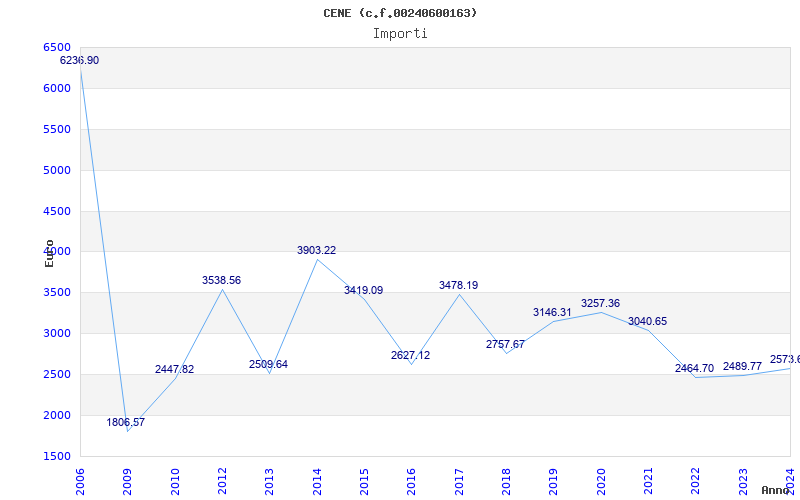Click y-axis tick 4500
The height and width of the screenshot is (500, 800).
(x=57, y=211)
